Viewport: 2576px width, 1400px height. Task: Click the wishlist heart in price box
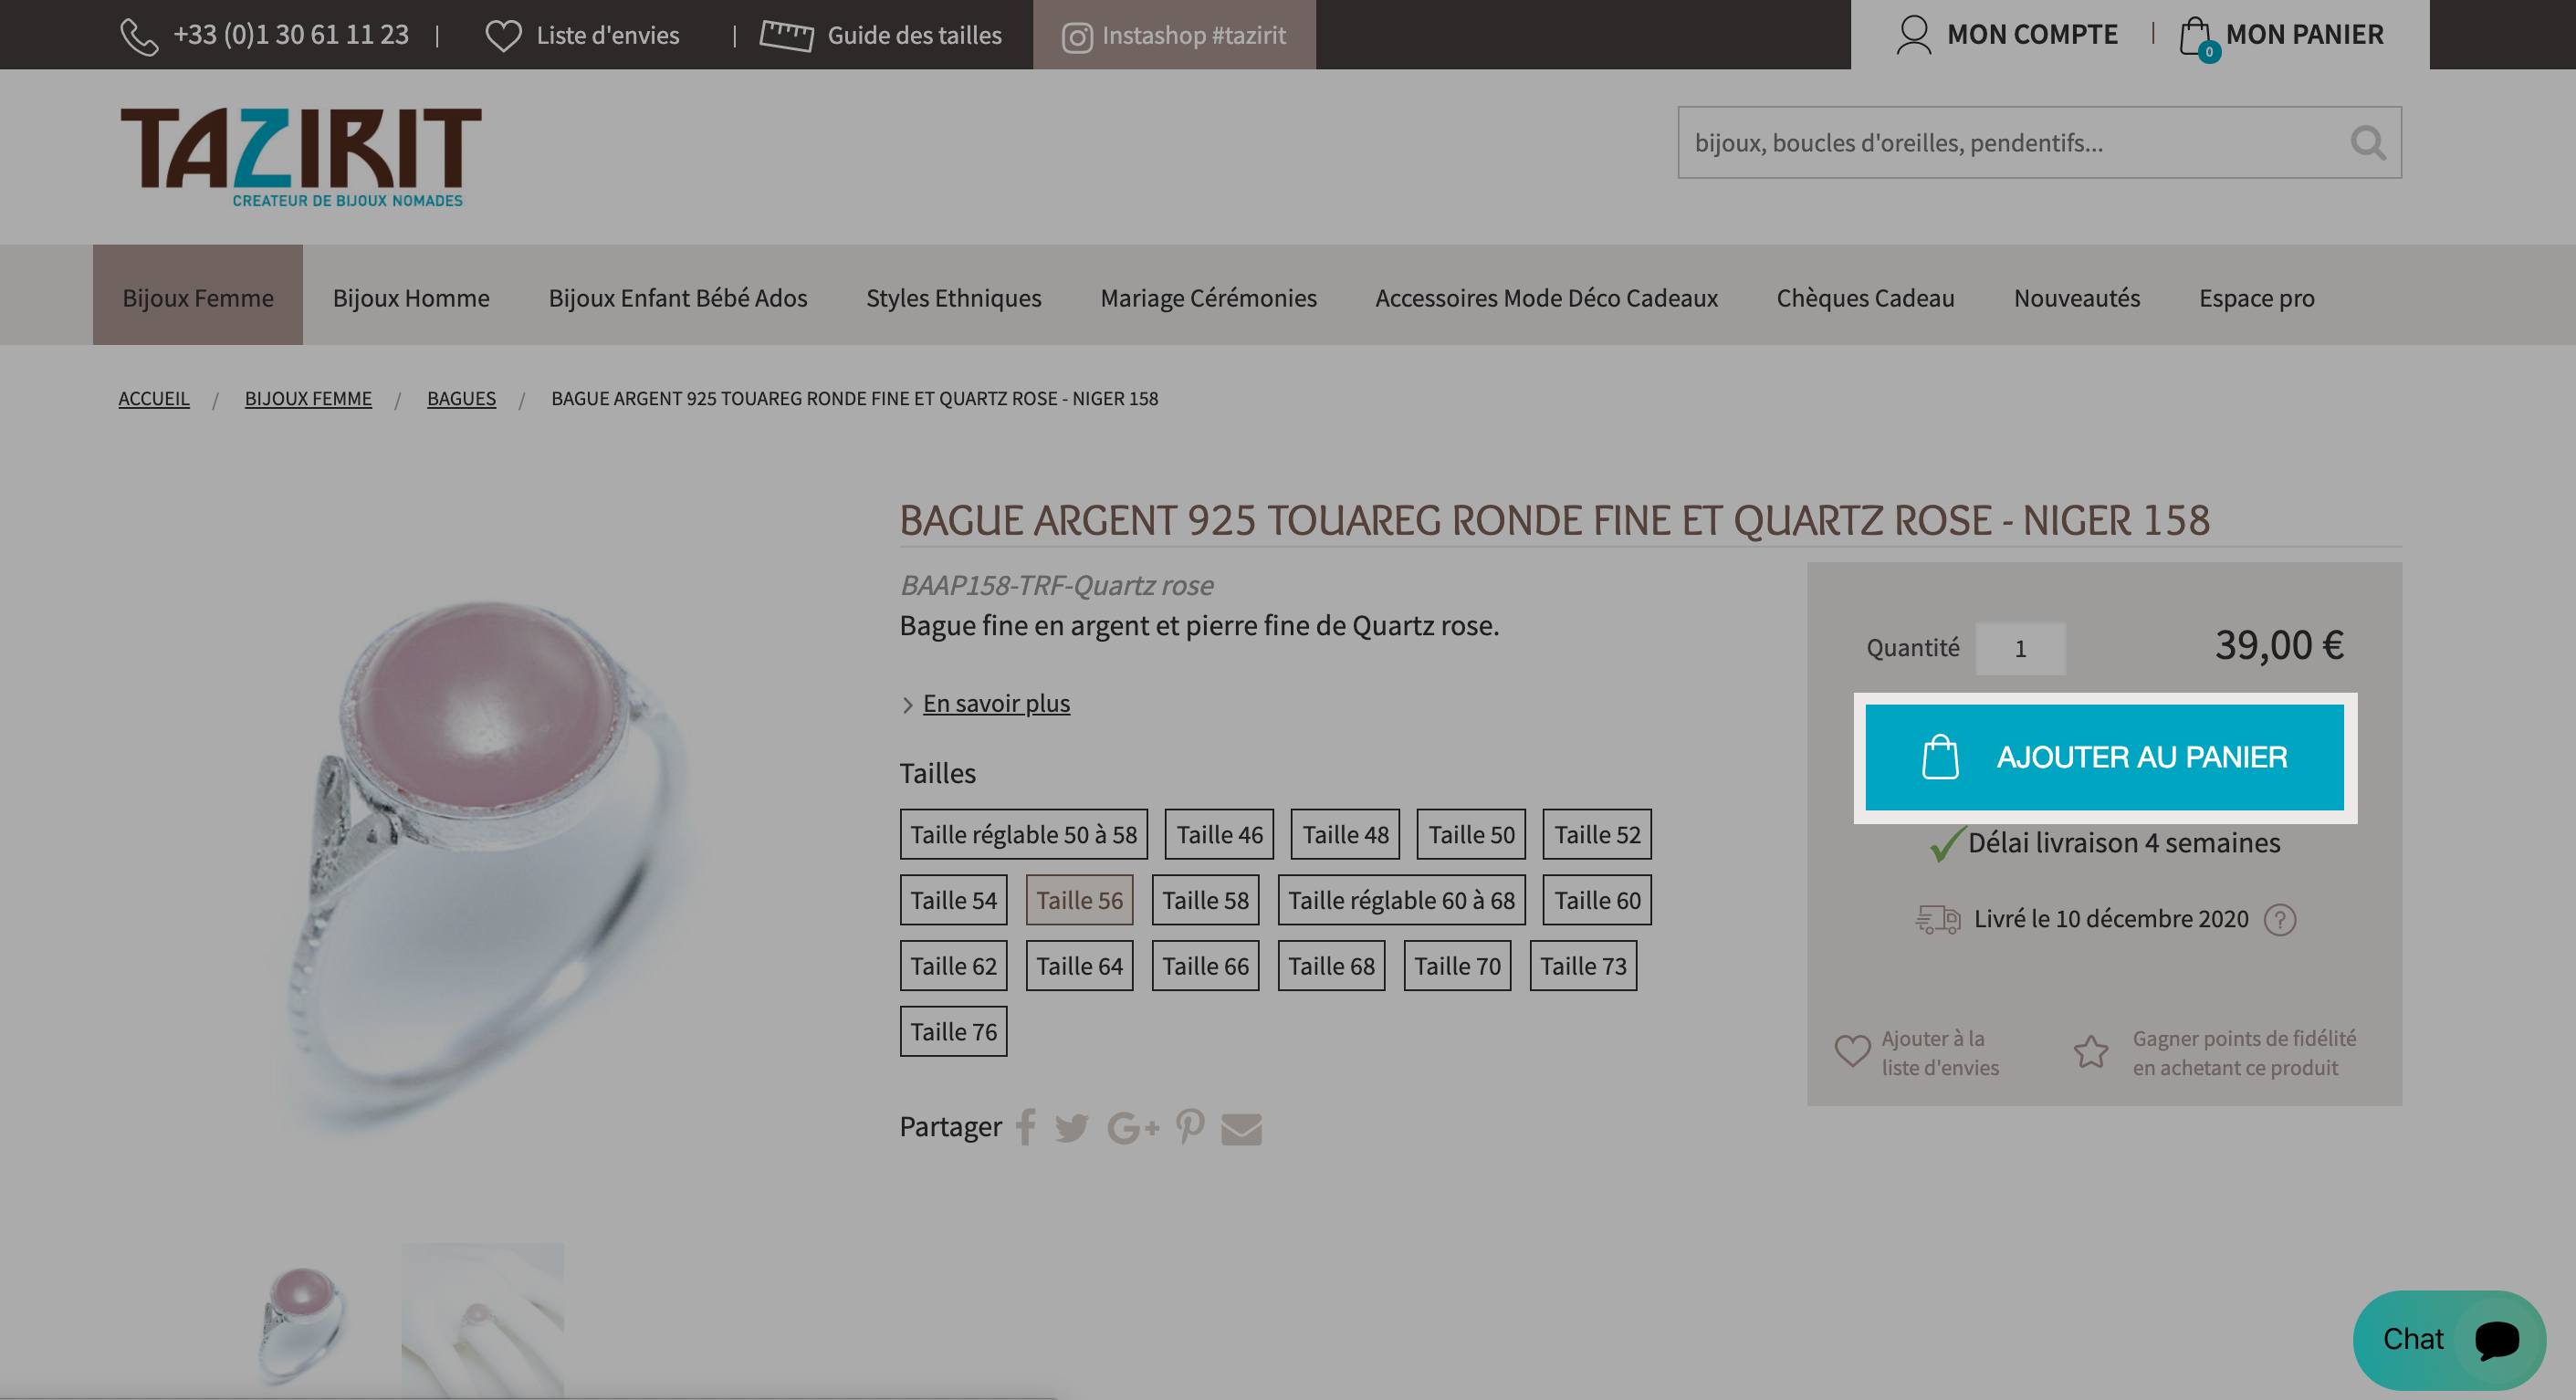pos(1851,1050)
